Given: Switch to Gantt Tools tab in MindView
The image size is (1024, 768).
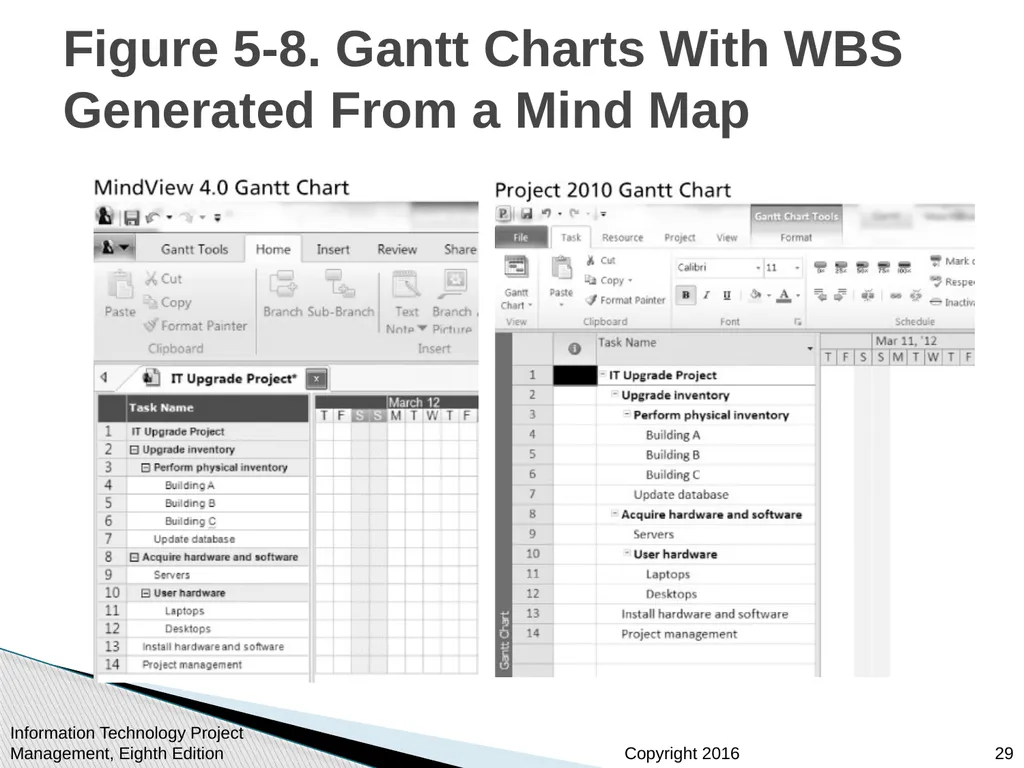Looking at the screenshot, I should [194, 249].
